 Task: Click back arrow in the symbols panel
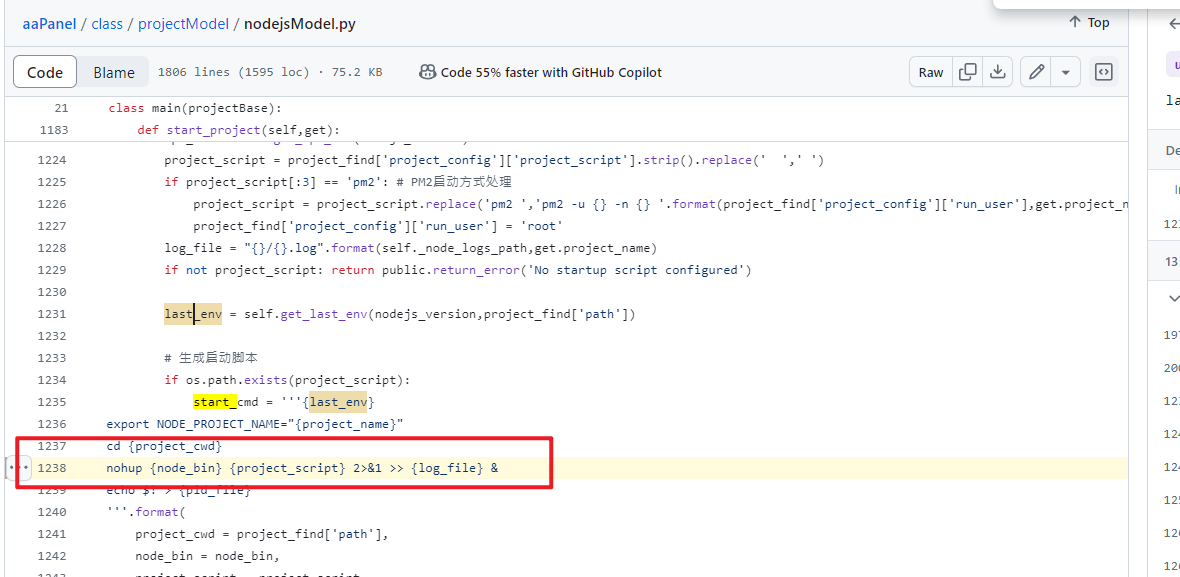point(1174,24)
